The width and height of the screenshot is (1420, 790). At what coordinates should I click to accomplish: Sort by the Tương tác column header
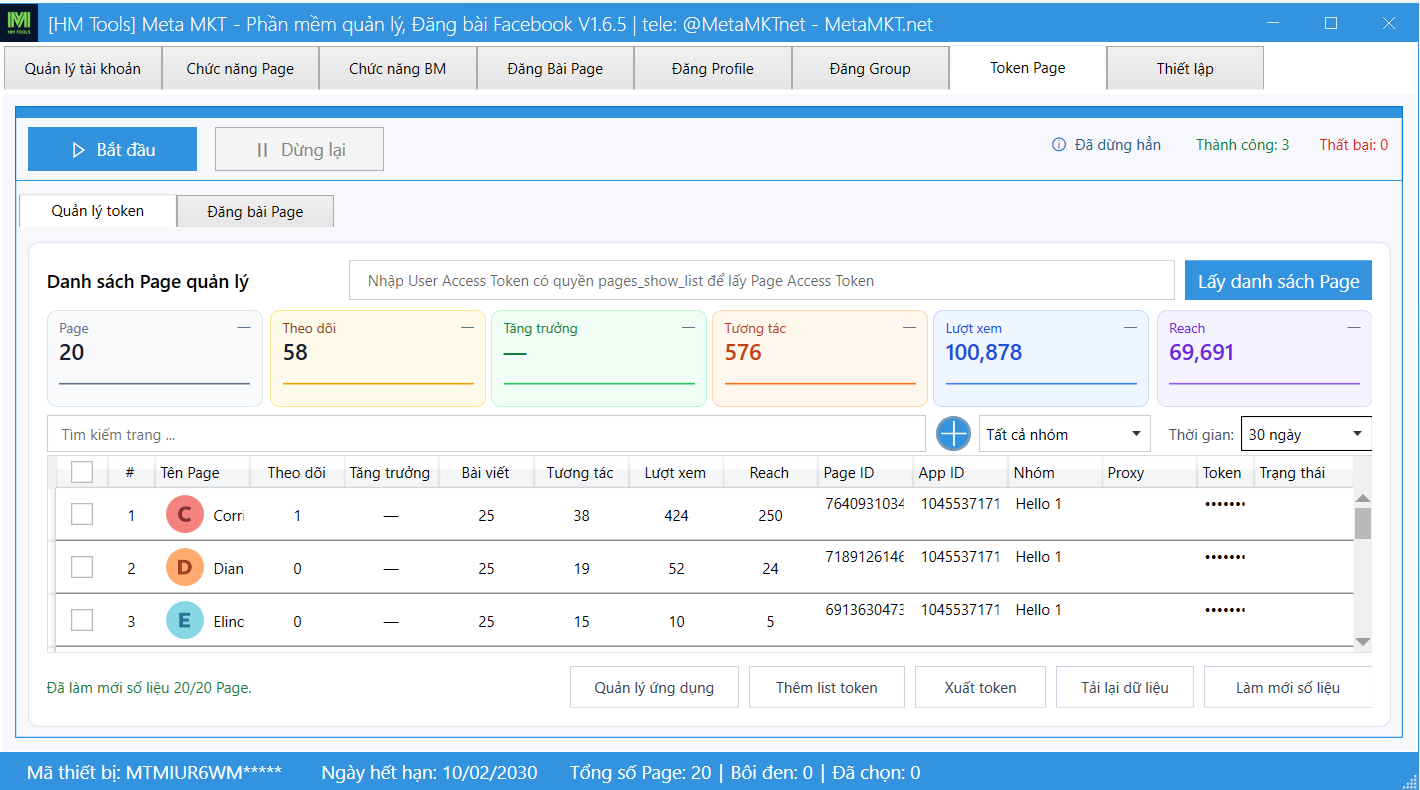coord(580,473)
